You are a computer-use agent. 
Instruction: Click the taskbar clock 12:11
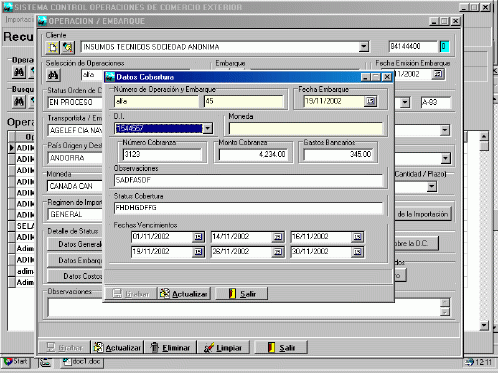(483, 362)
